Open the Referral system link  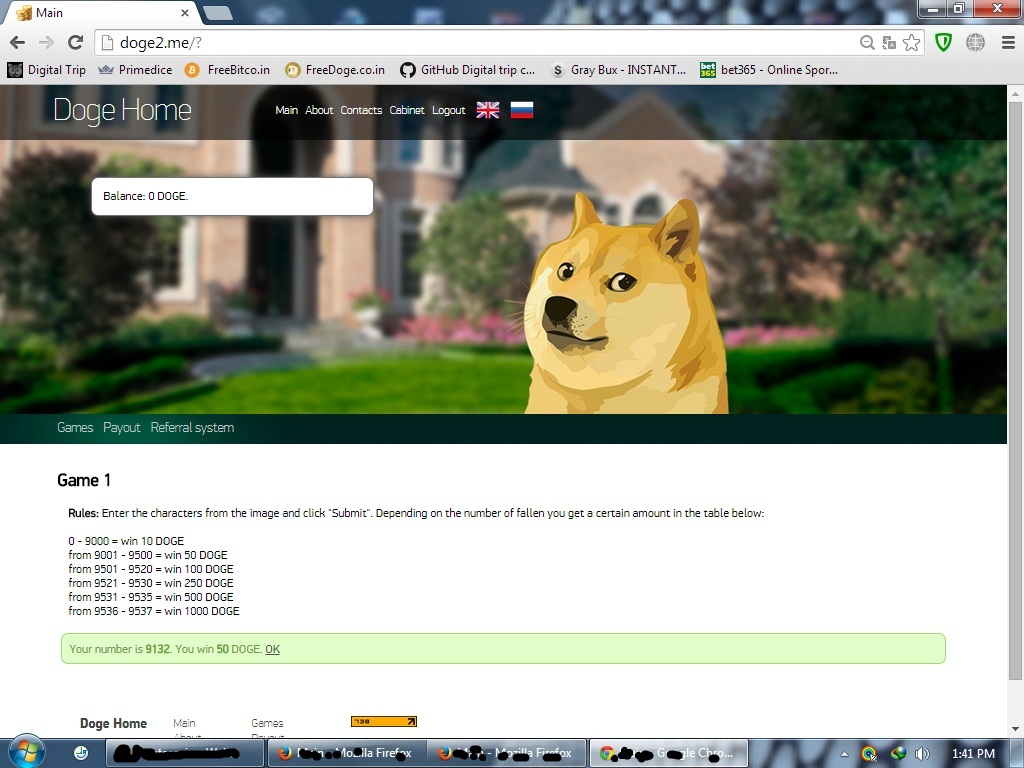pos(192,428)
